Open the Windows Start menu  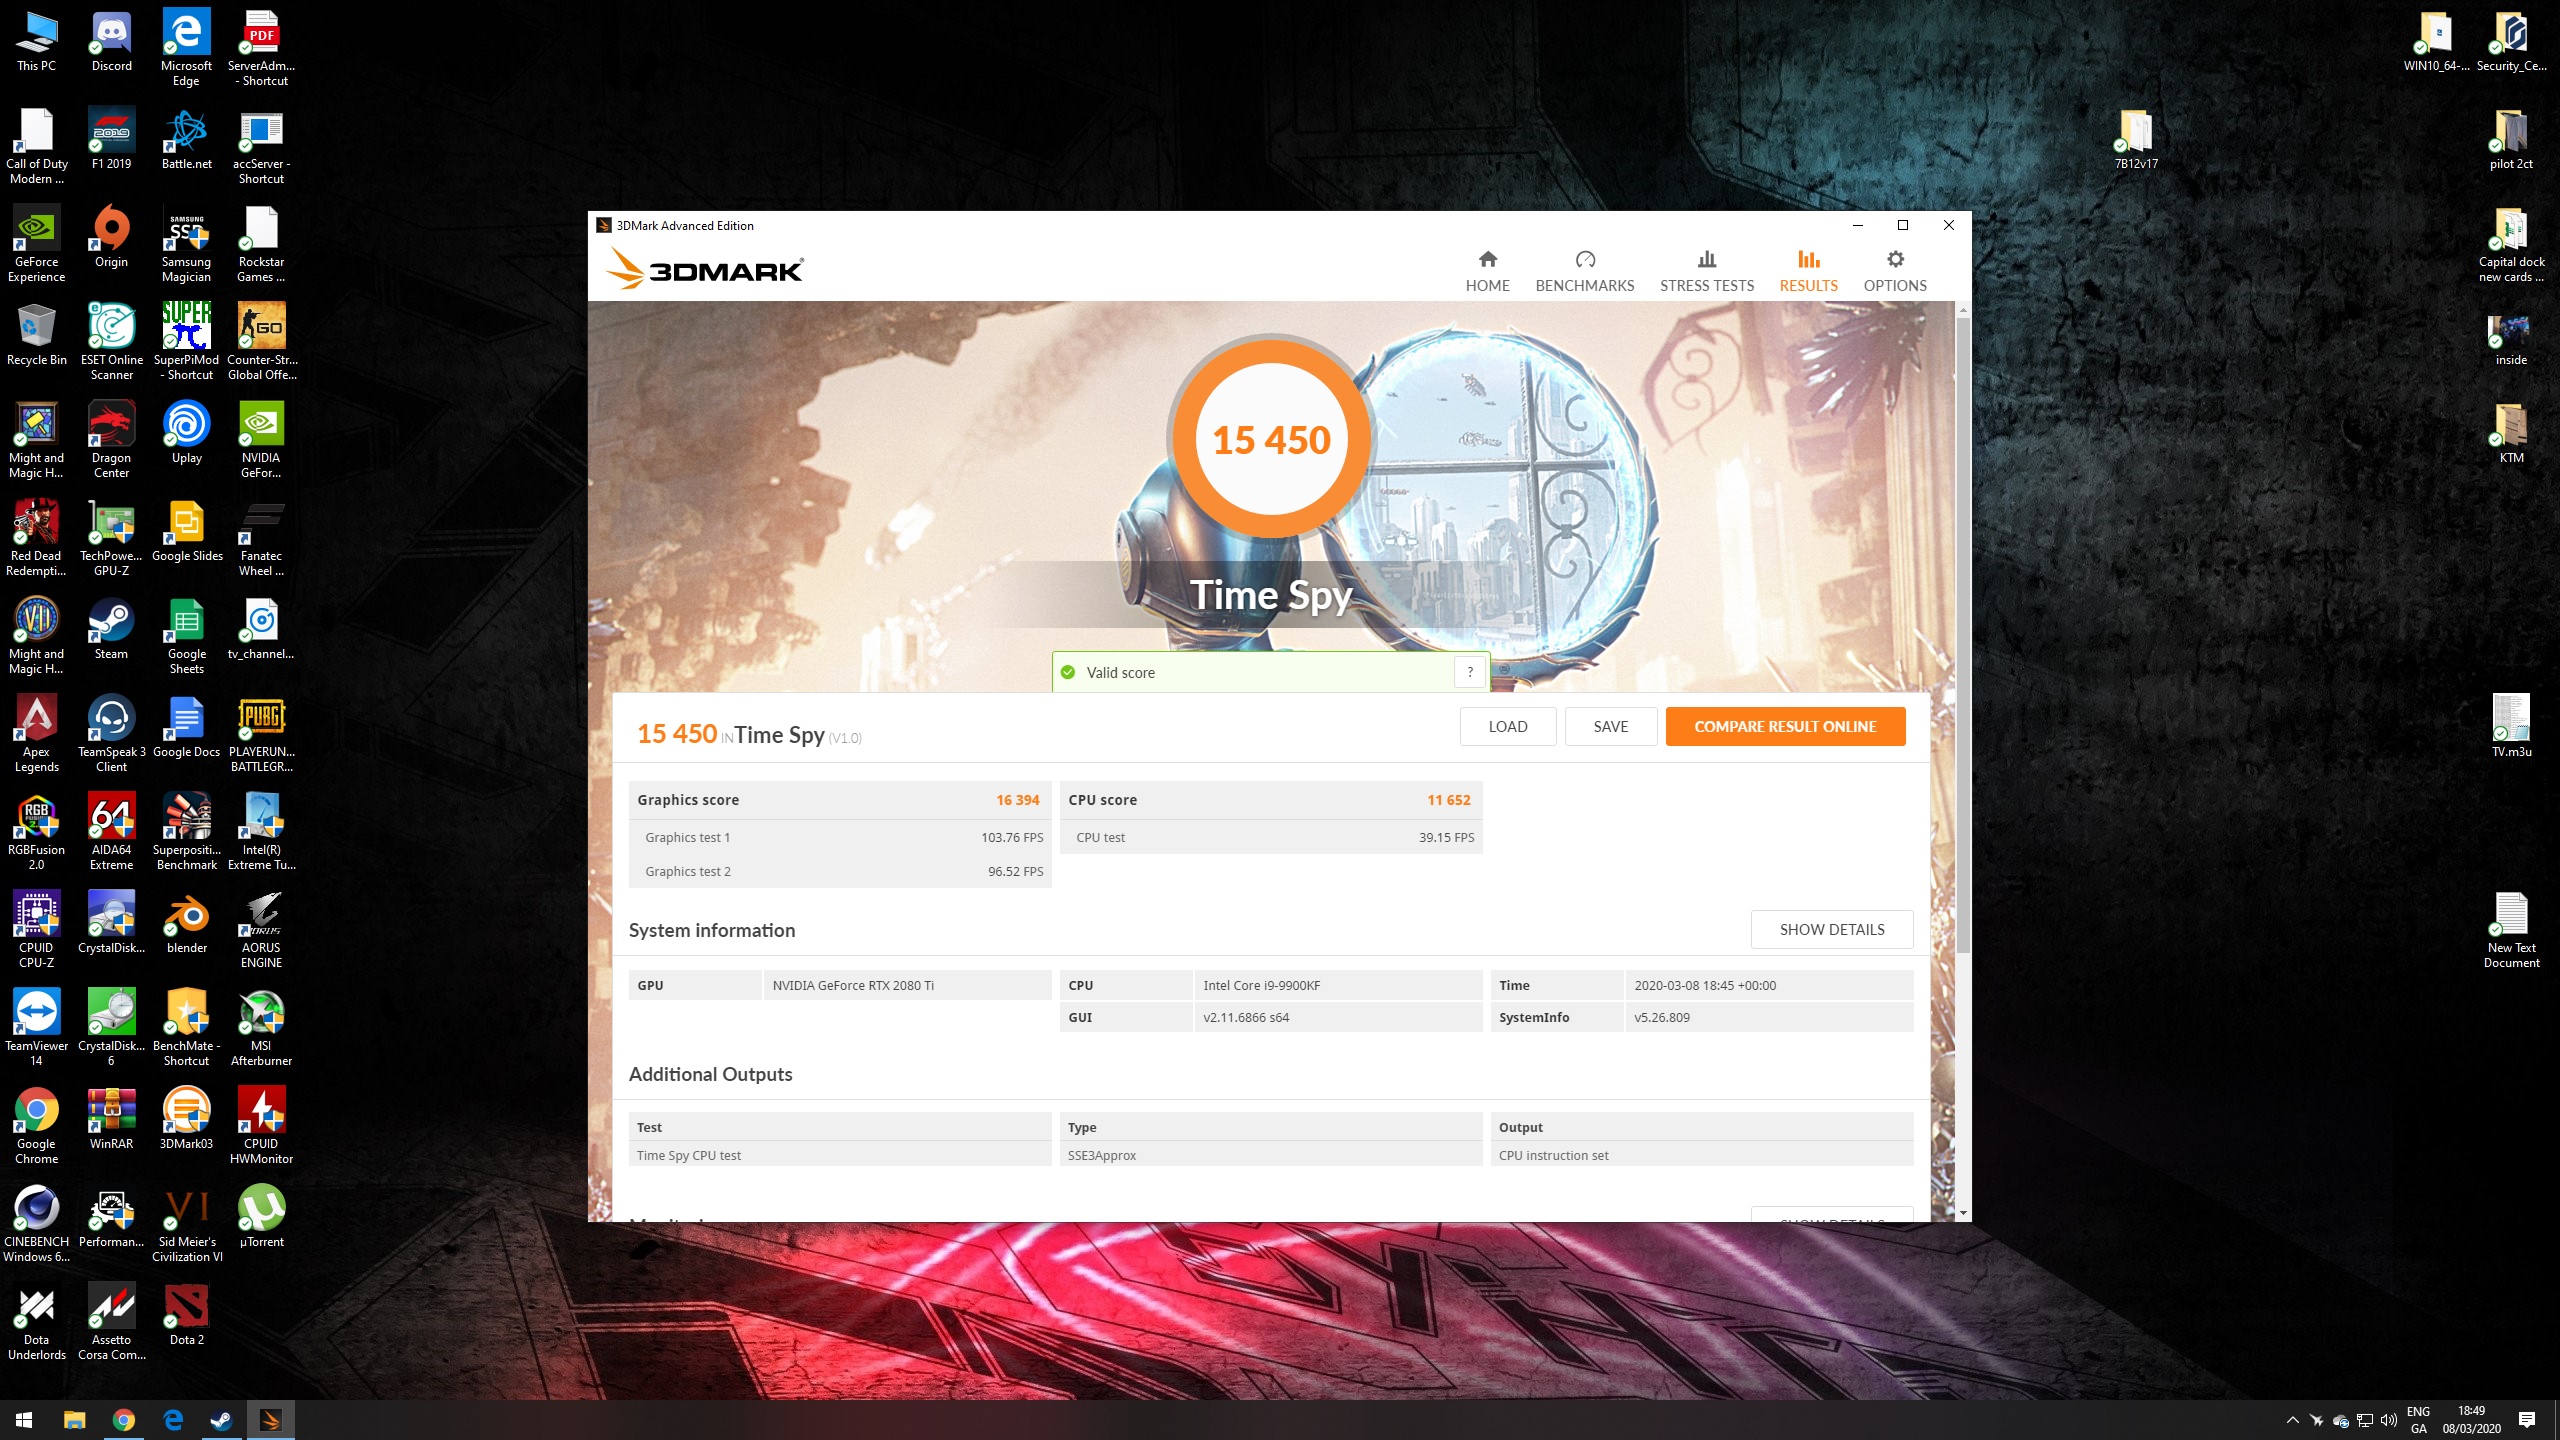pyautogui.click(x=24, y=1420)
